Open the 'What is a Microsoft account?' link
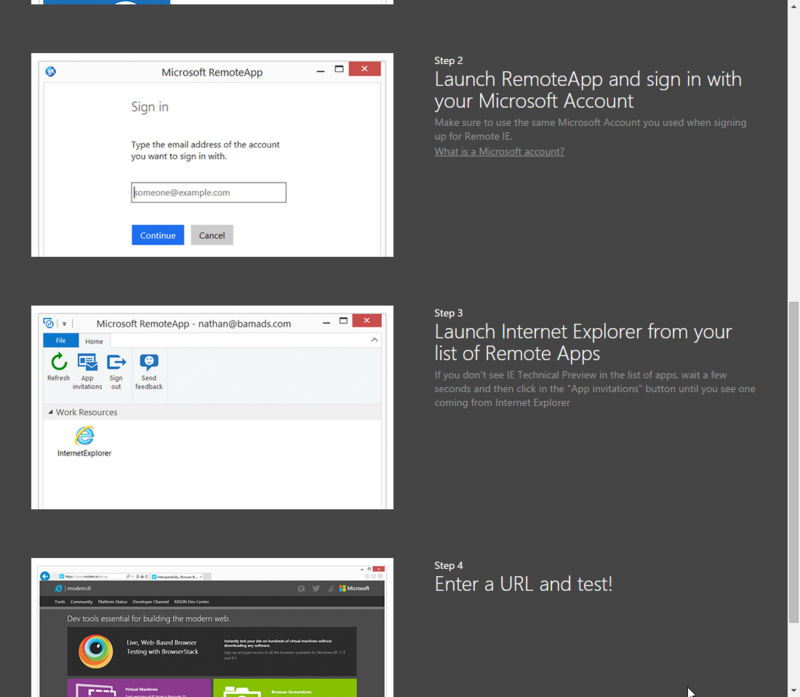The image size is (800, 697). (499, 152)
